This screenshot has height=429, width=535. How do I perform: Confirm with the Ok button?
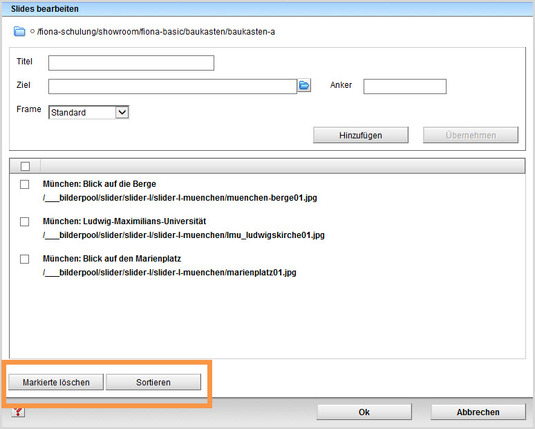pyautogui.click(x=364, y=412)
